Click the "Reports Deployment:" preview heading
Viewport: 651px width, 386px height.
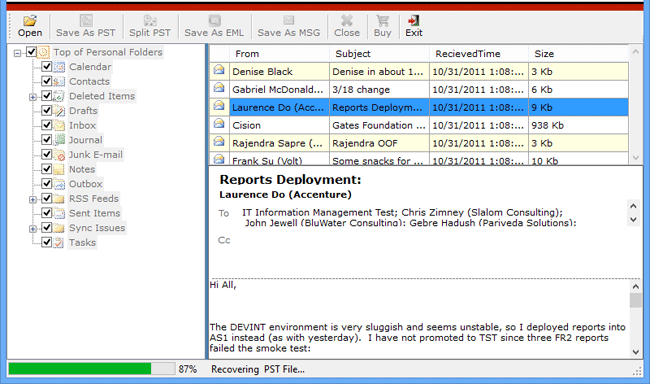[x=290, y=180]
